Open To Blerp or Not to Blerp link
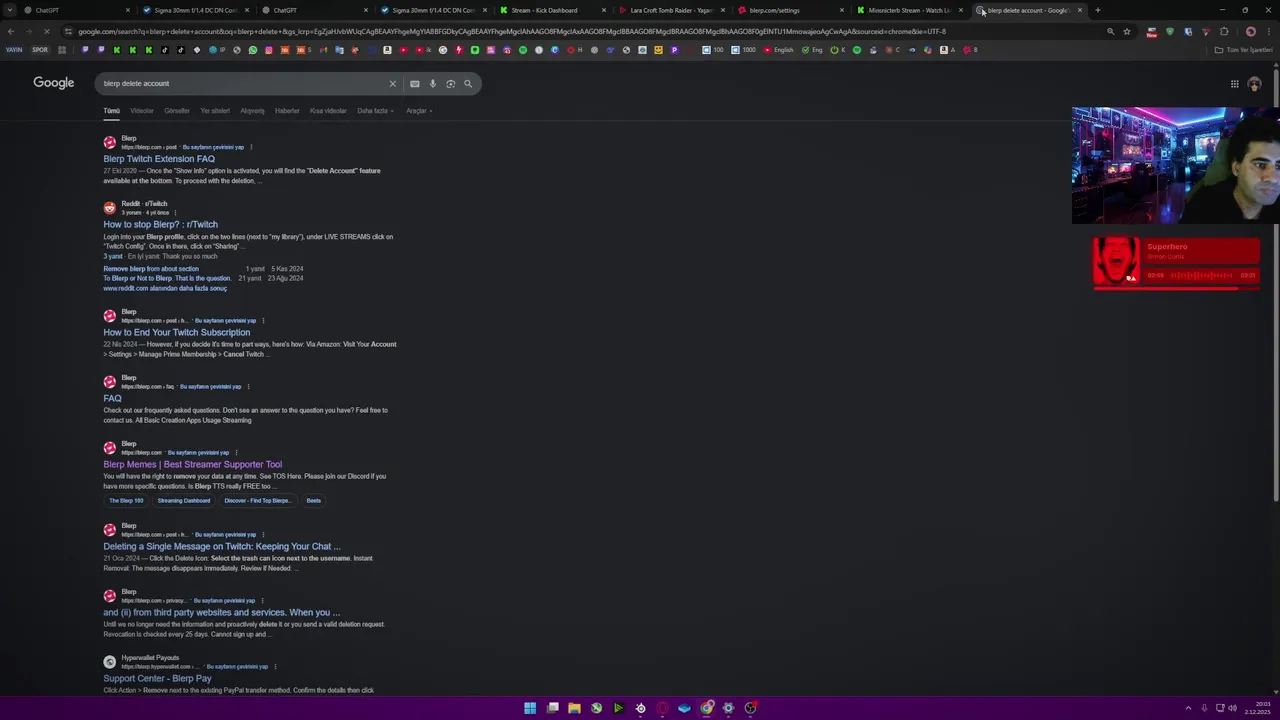This screenshot has width=1280, height=720. click(166, 278)
